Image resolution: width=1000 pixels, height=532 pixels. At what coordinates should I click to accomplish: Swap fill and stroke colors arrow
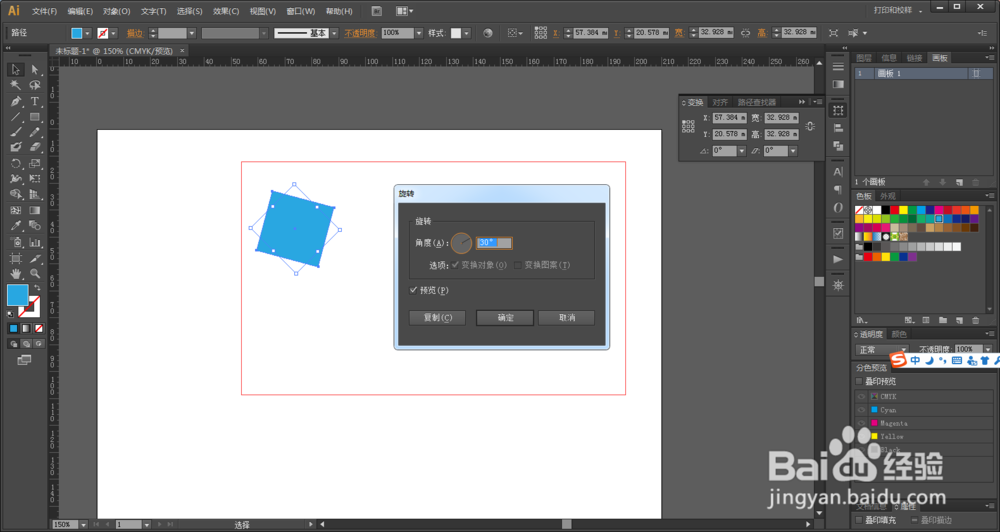pyautogui.click(x=37, y=288)
